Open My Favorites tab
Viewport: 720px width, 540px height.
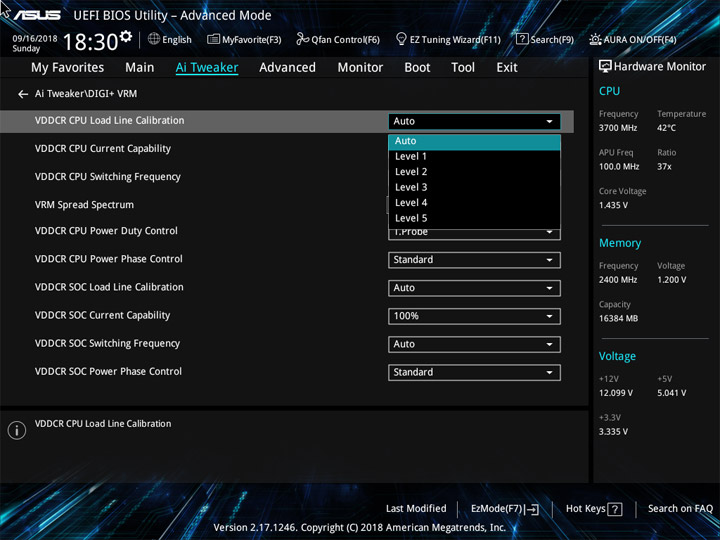coord(68,68)
